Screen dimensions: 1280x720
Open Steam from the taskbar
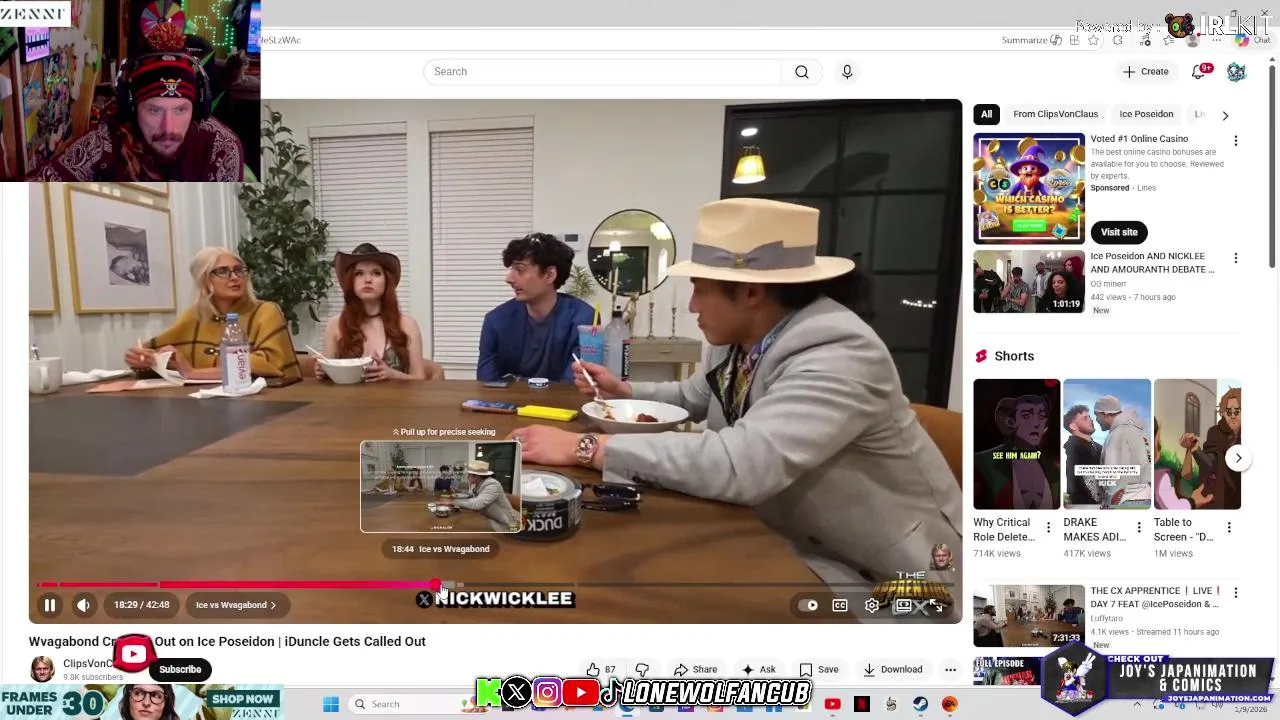[920, 704]
